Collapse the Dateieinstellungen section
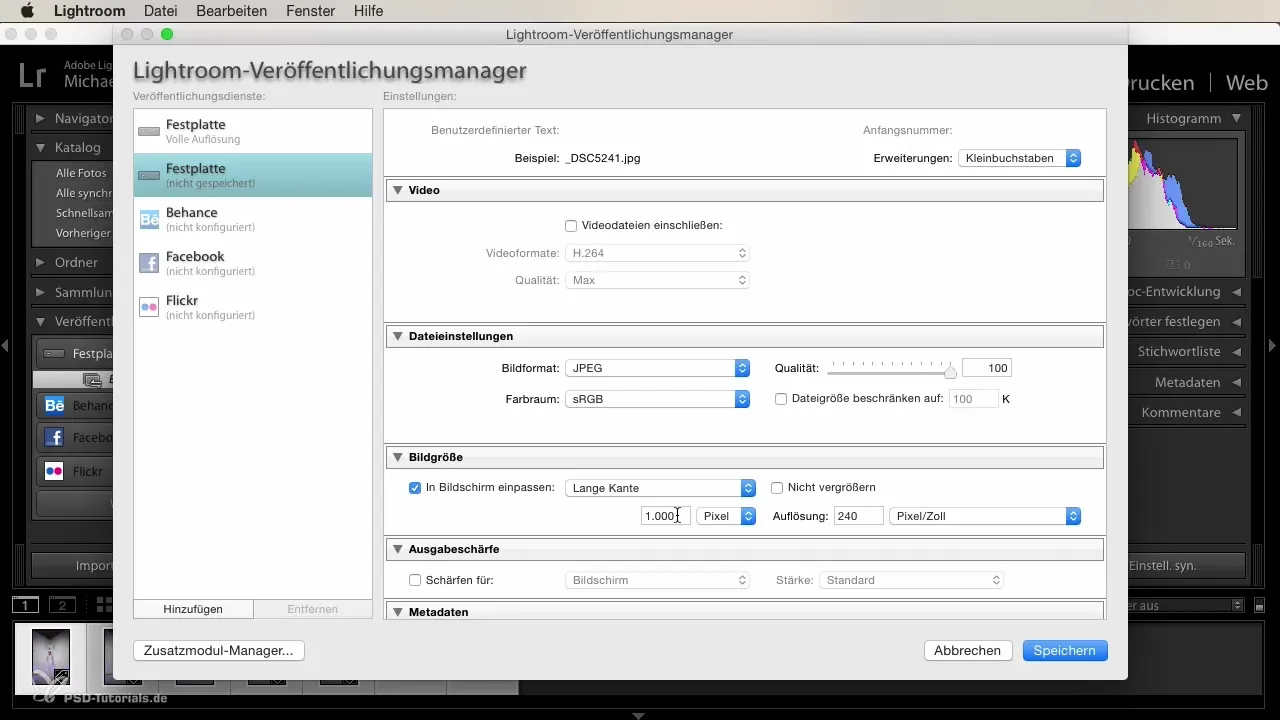Viewport: 1280px width, 720px height. point(397,336)
